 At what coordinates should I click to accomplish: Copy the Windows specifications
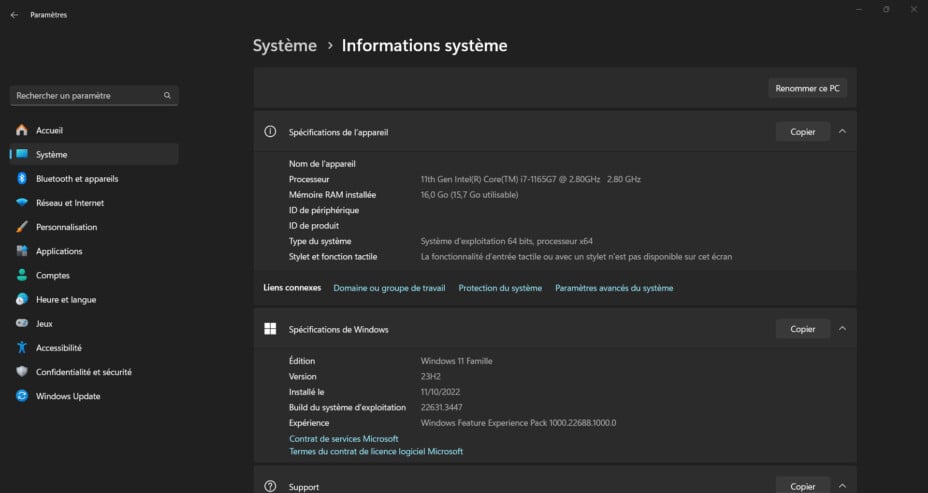pos(803,328)
